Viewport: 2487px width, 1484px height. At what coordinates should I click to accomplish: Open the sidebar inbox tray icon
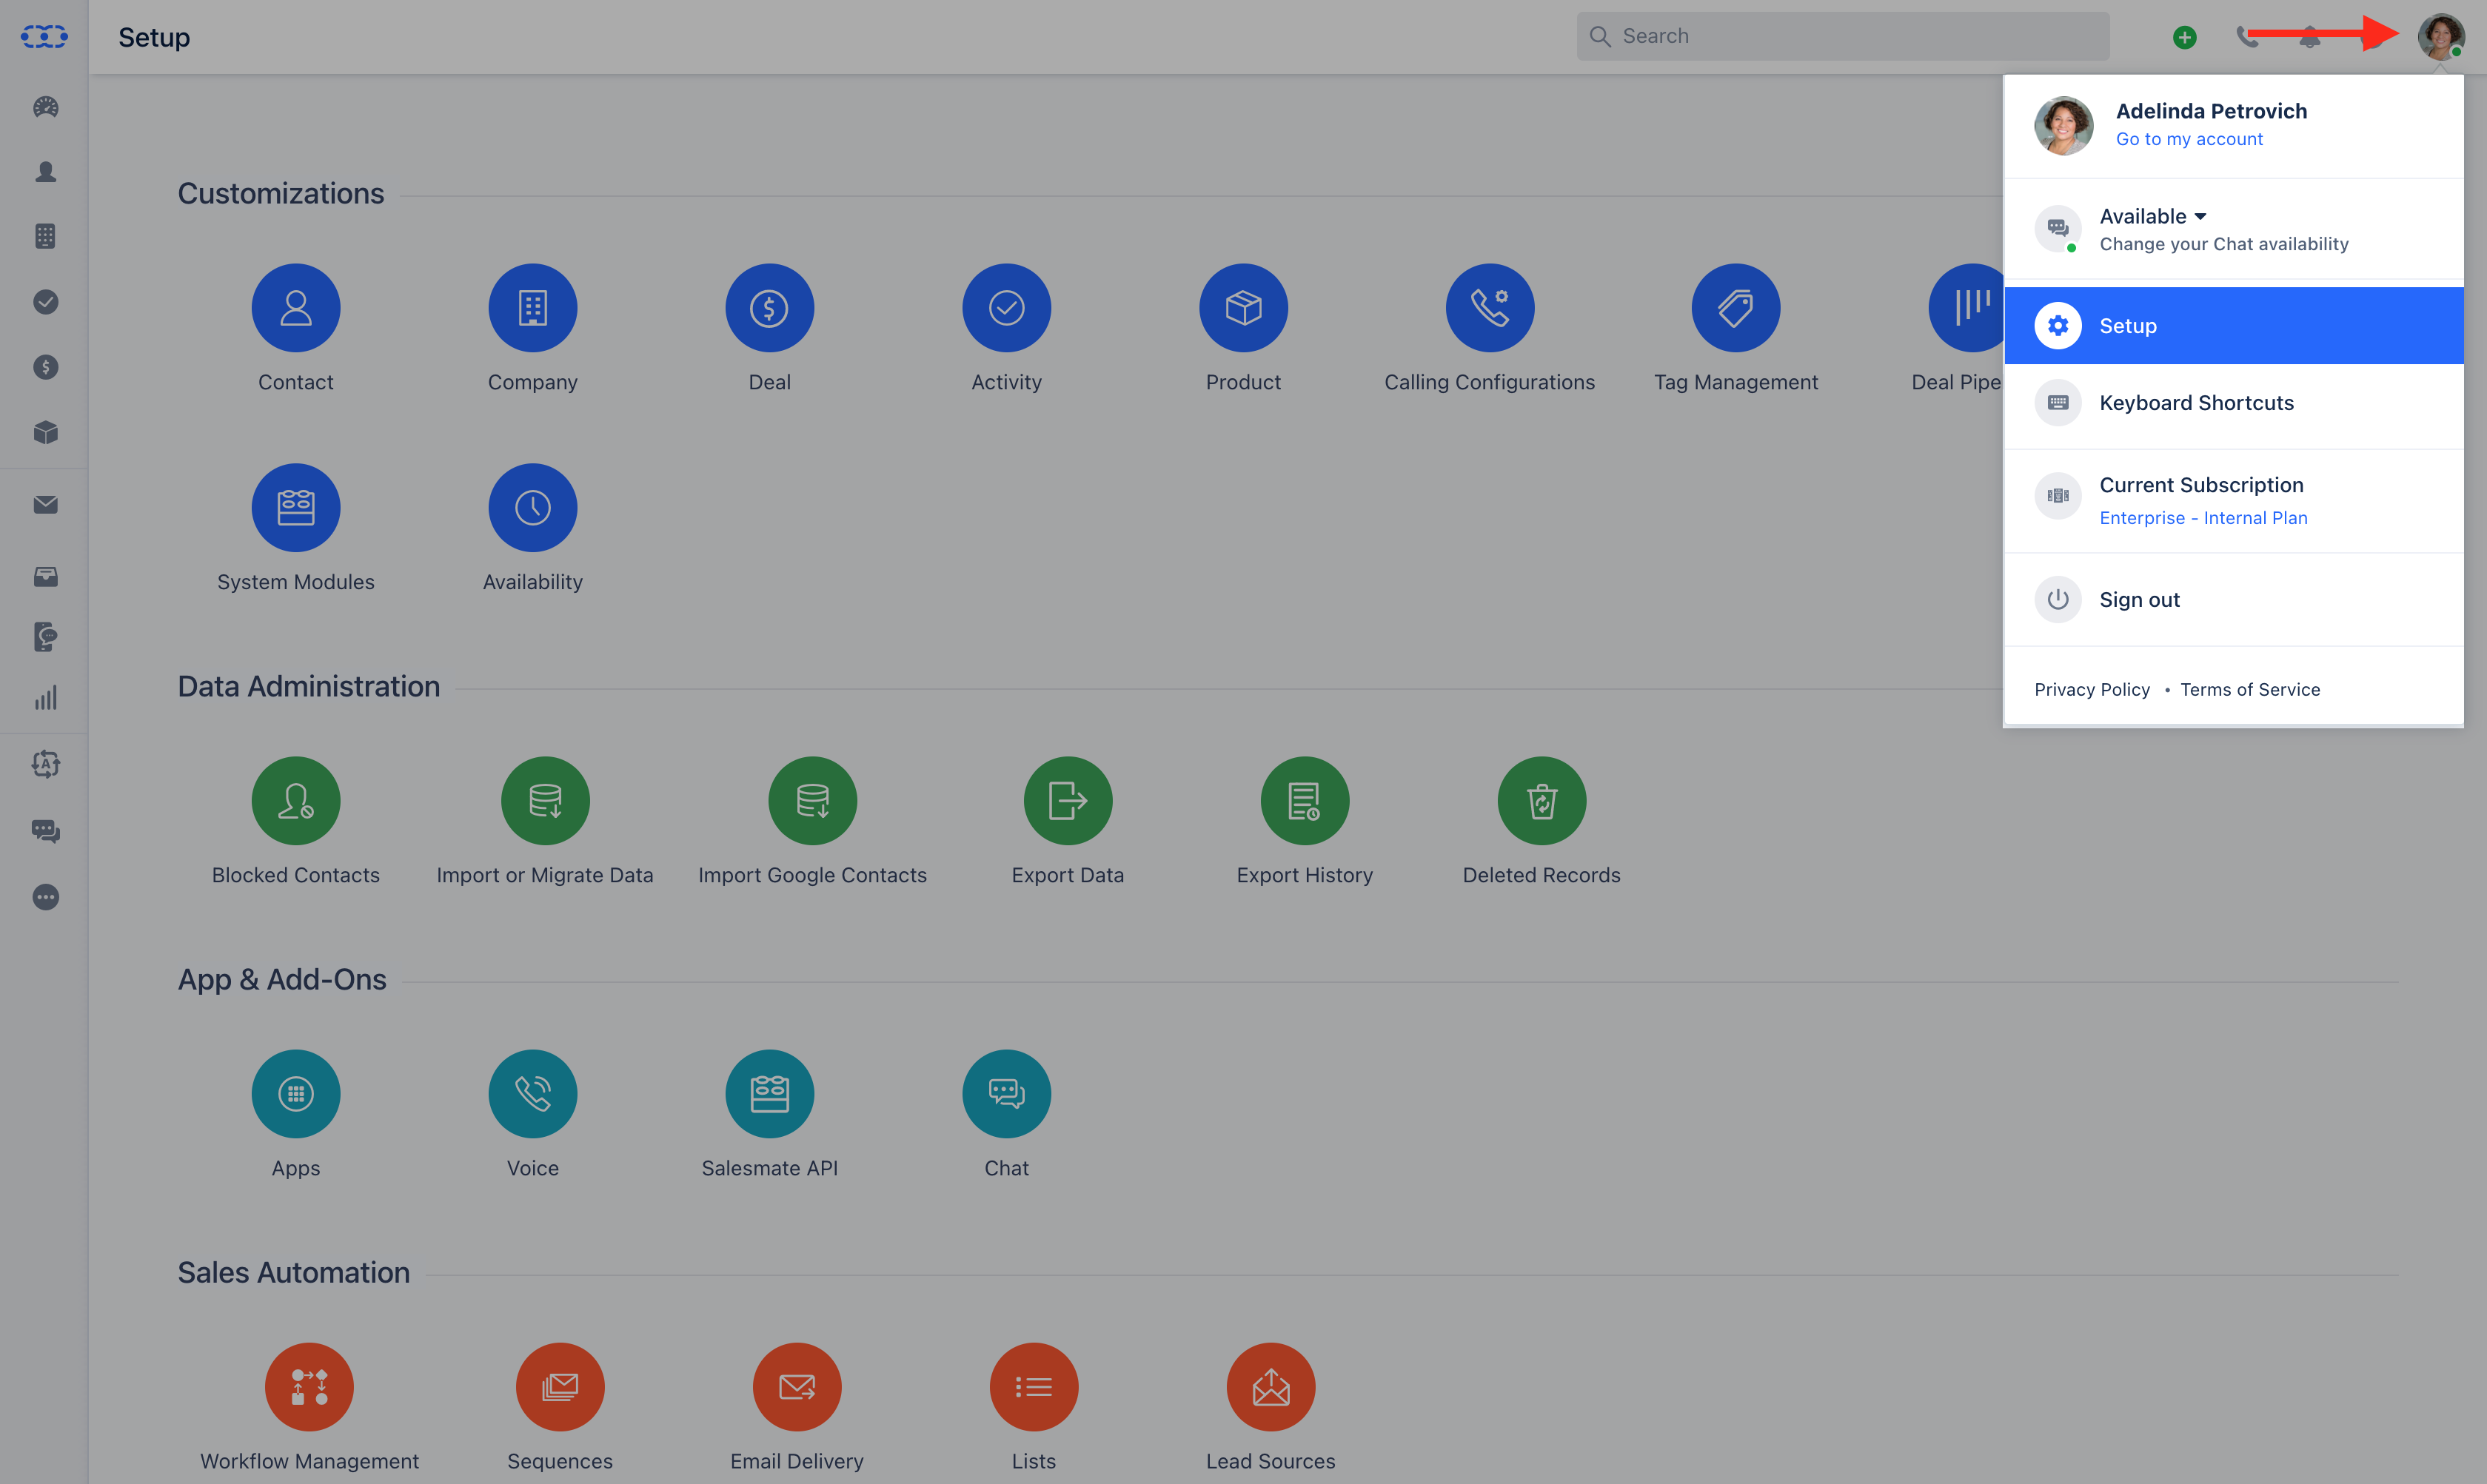coord(45,576)
